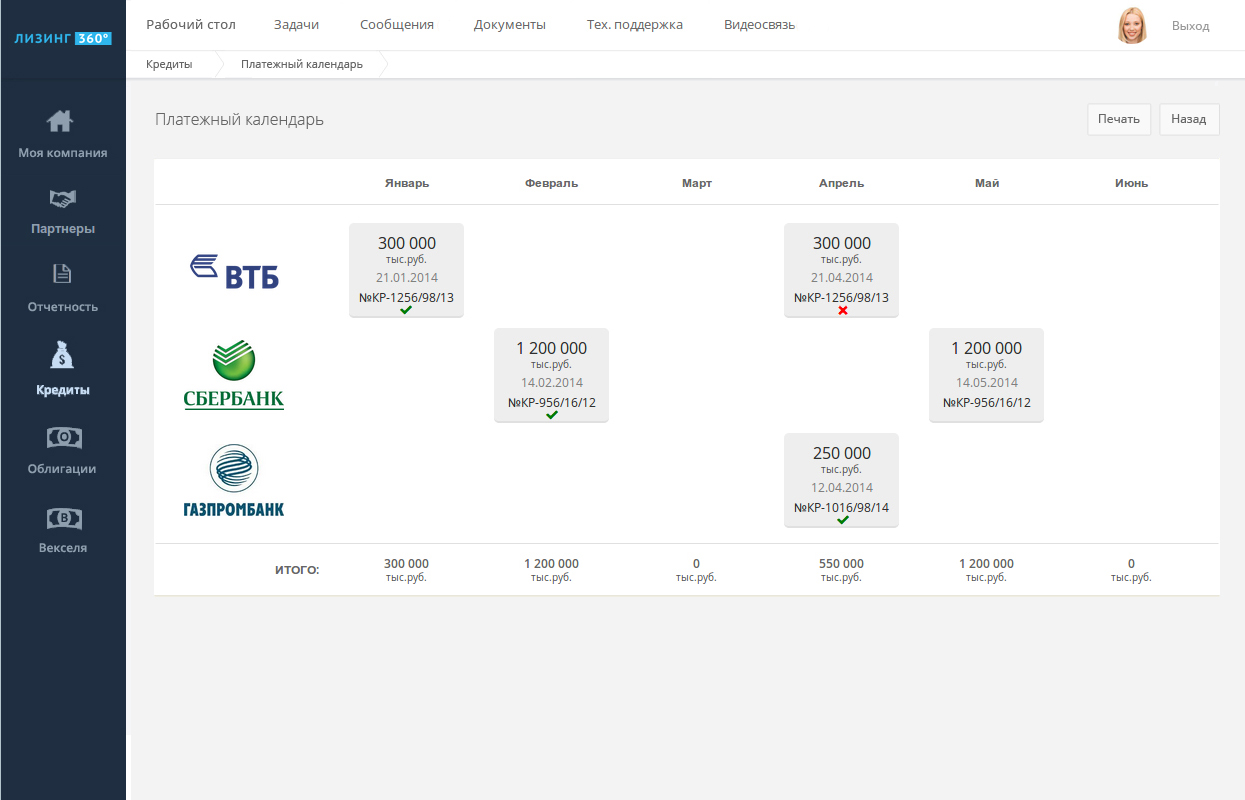The height and width of the screenshot is (800, 1245).
Task: Click green checkmark on 14.02.2014 payment
Action: 552,415
